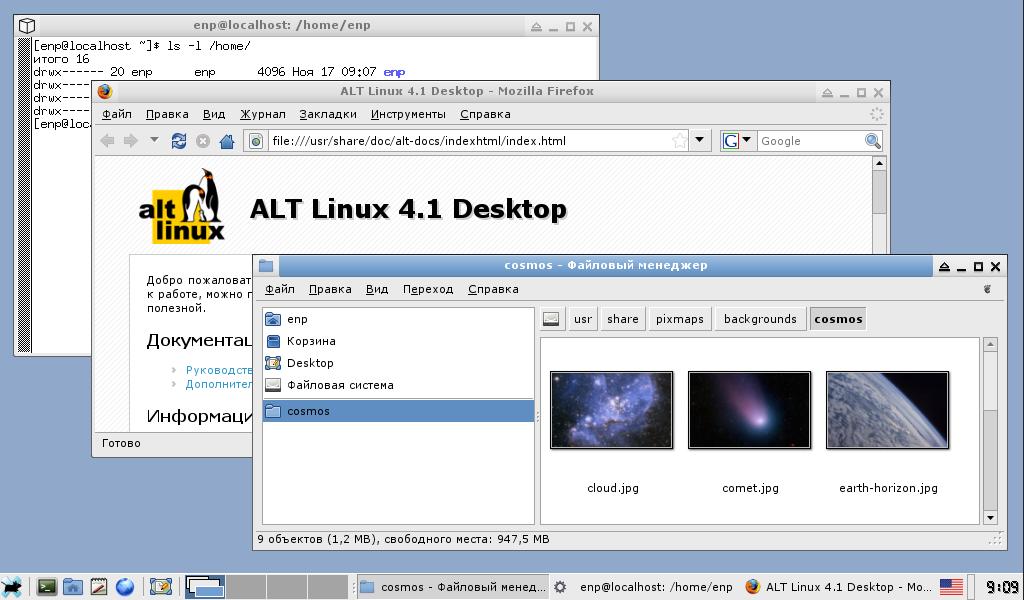The width and height of the screenshot is (1024, 600).
Task: Click the Firefox Stop loading icon
Action: pos(203,141)
